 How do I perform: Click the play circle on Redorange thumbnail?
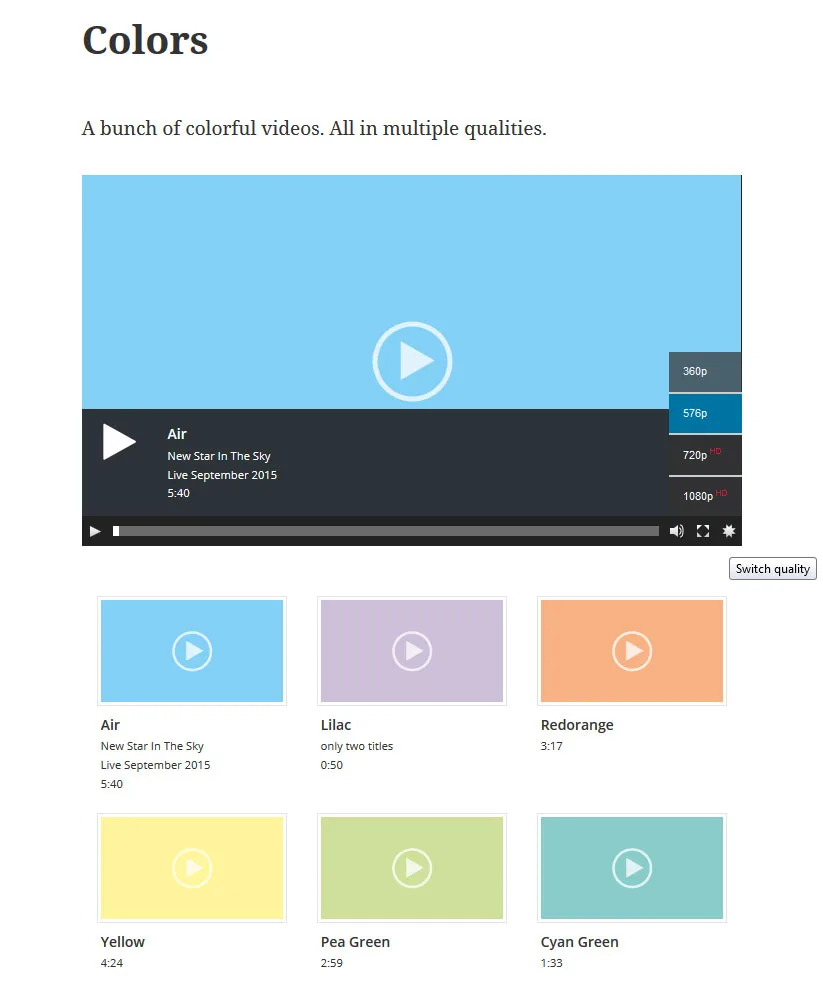(x=632, y=651)
